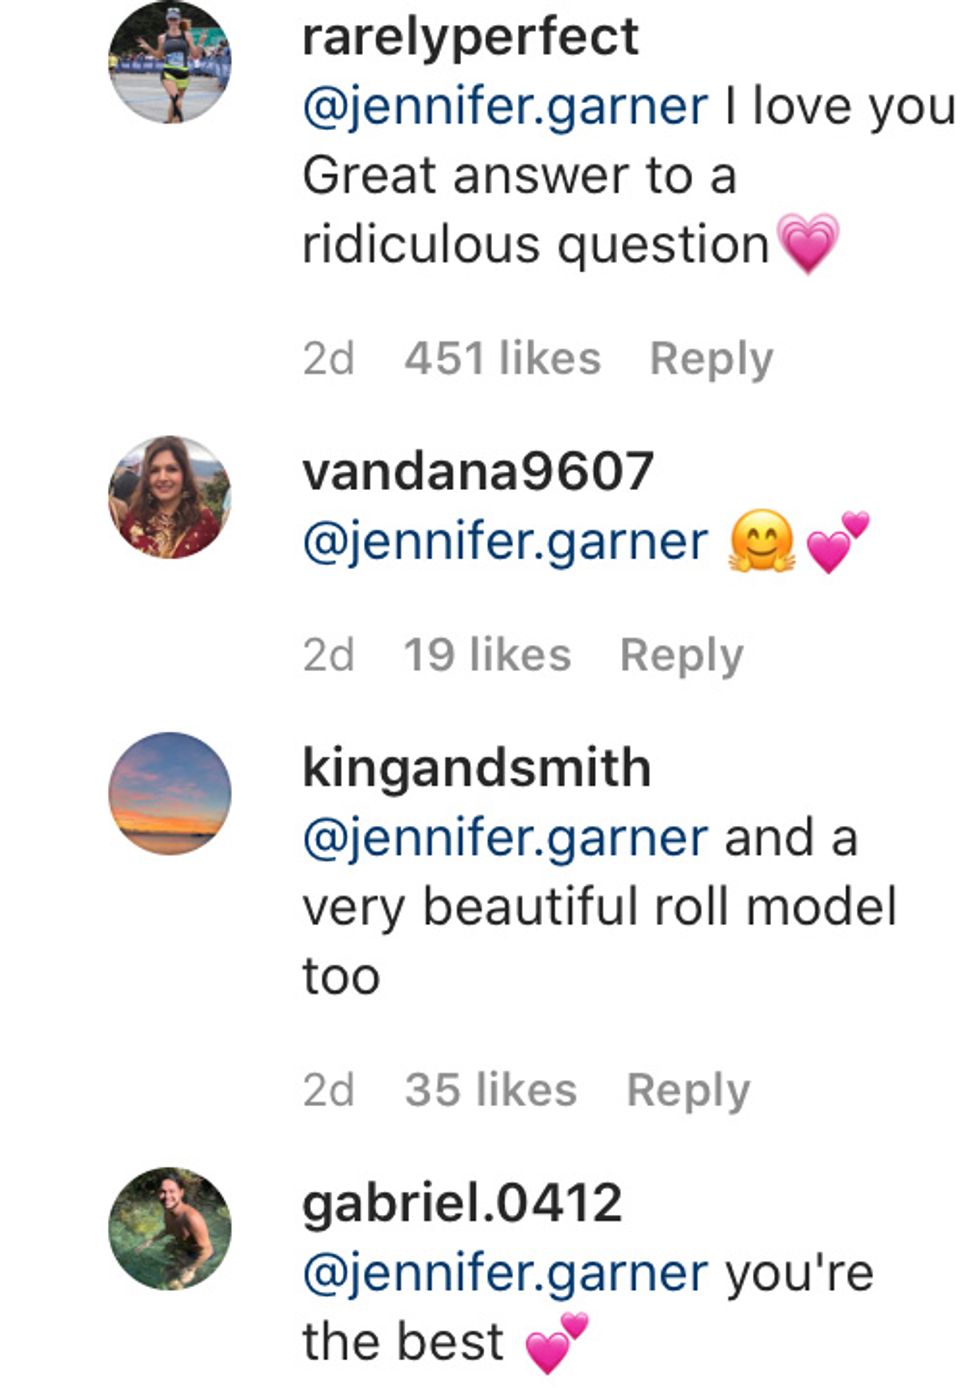Open gabriel.0412's profile picture

(x=169, y=1228)
